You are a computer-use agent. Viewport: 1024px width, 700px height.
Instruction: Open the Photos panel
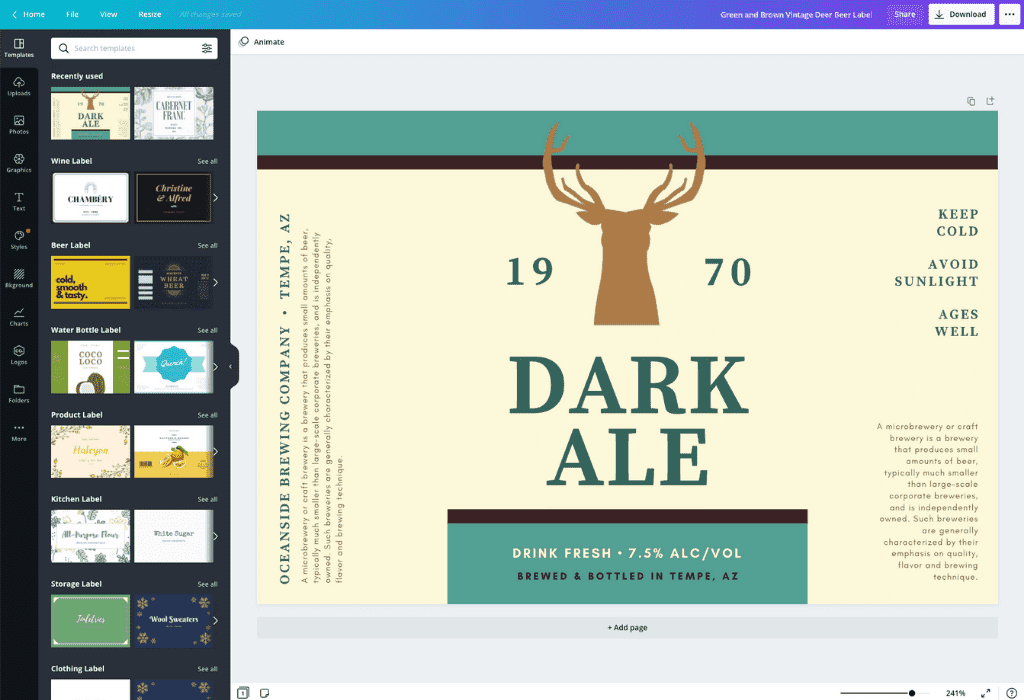[x=19, y=124]
